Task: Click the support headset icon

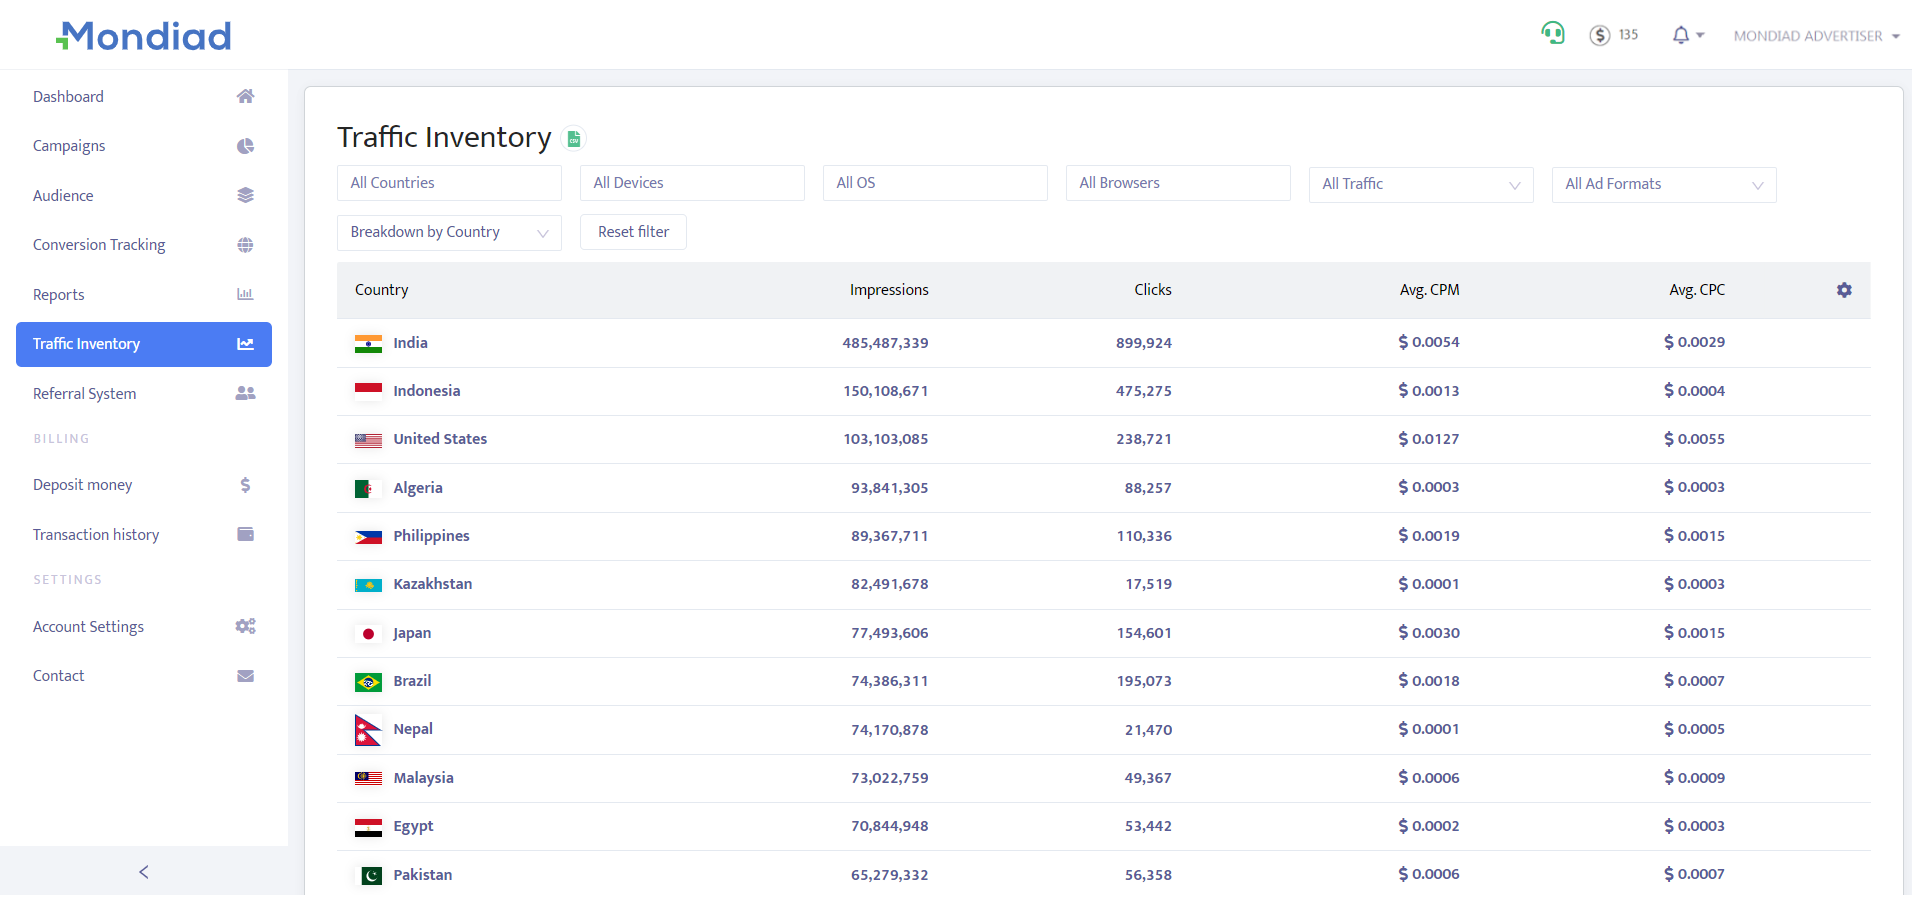Action: [x=1552, y=34]
